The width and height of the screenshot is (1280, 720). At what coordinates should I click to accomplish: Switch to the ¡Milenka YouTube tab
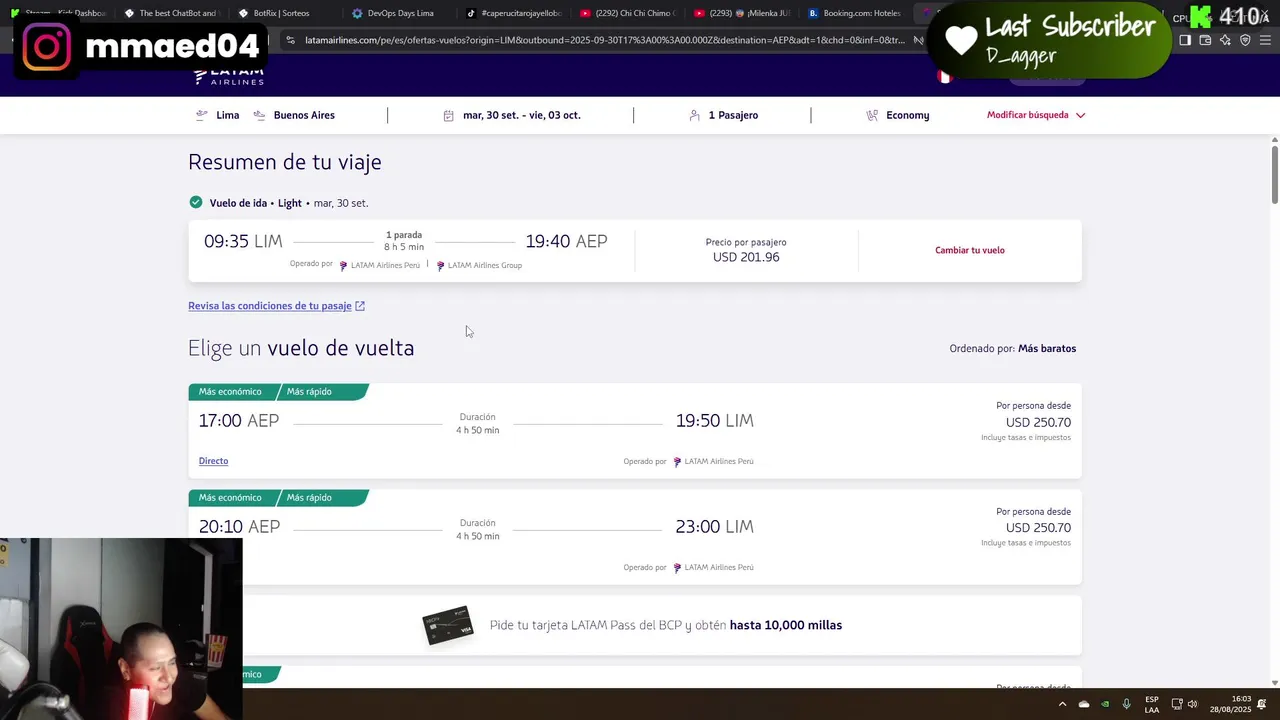tap(742, 13)
